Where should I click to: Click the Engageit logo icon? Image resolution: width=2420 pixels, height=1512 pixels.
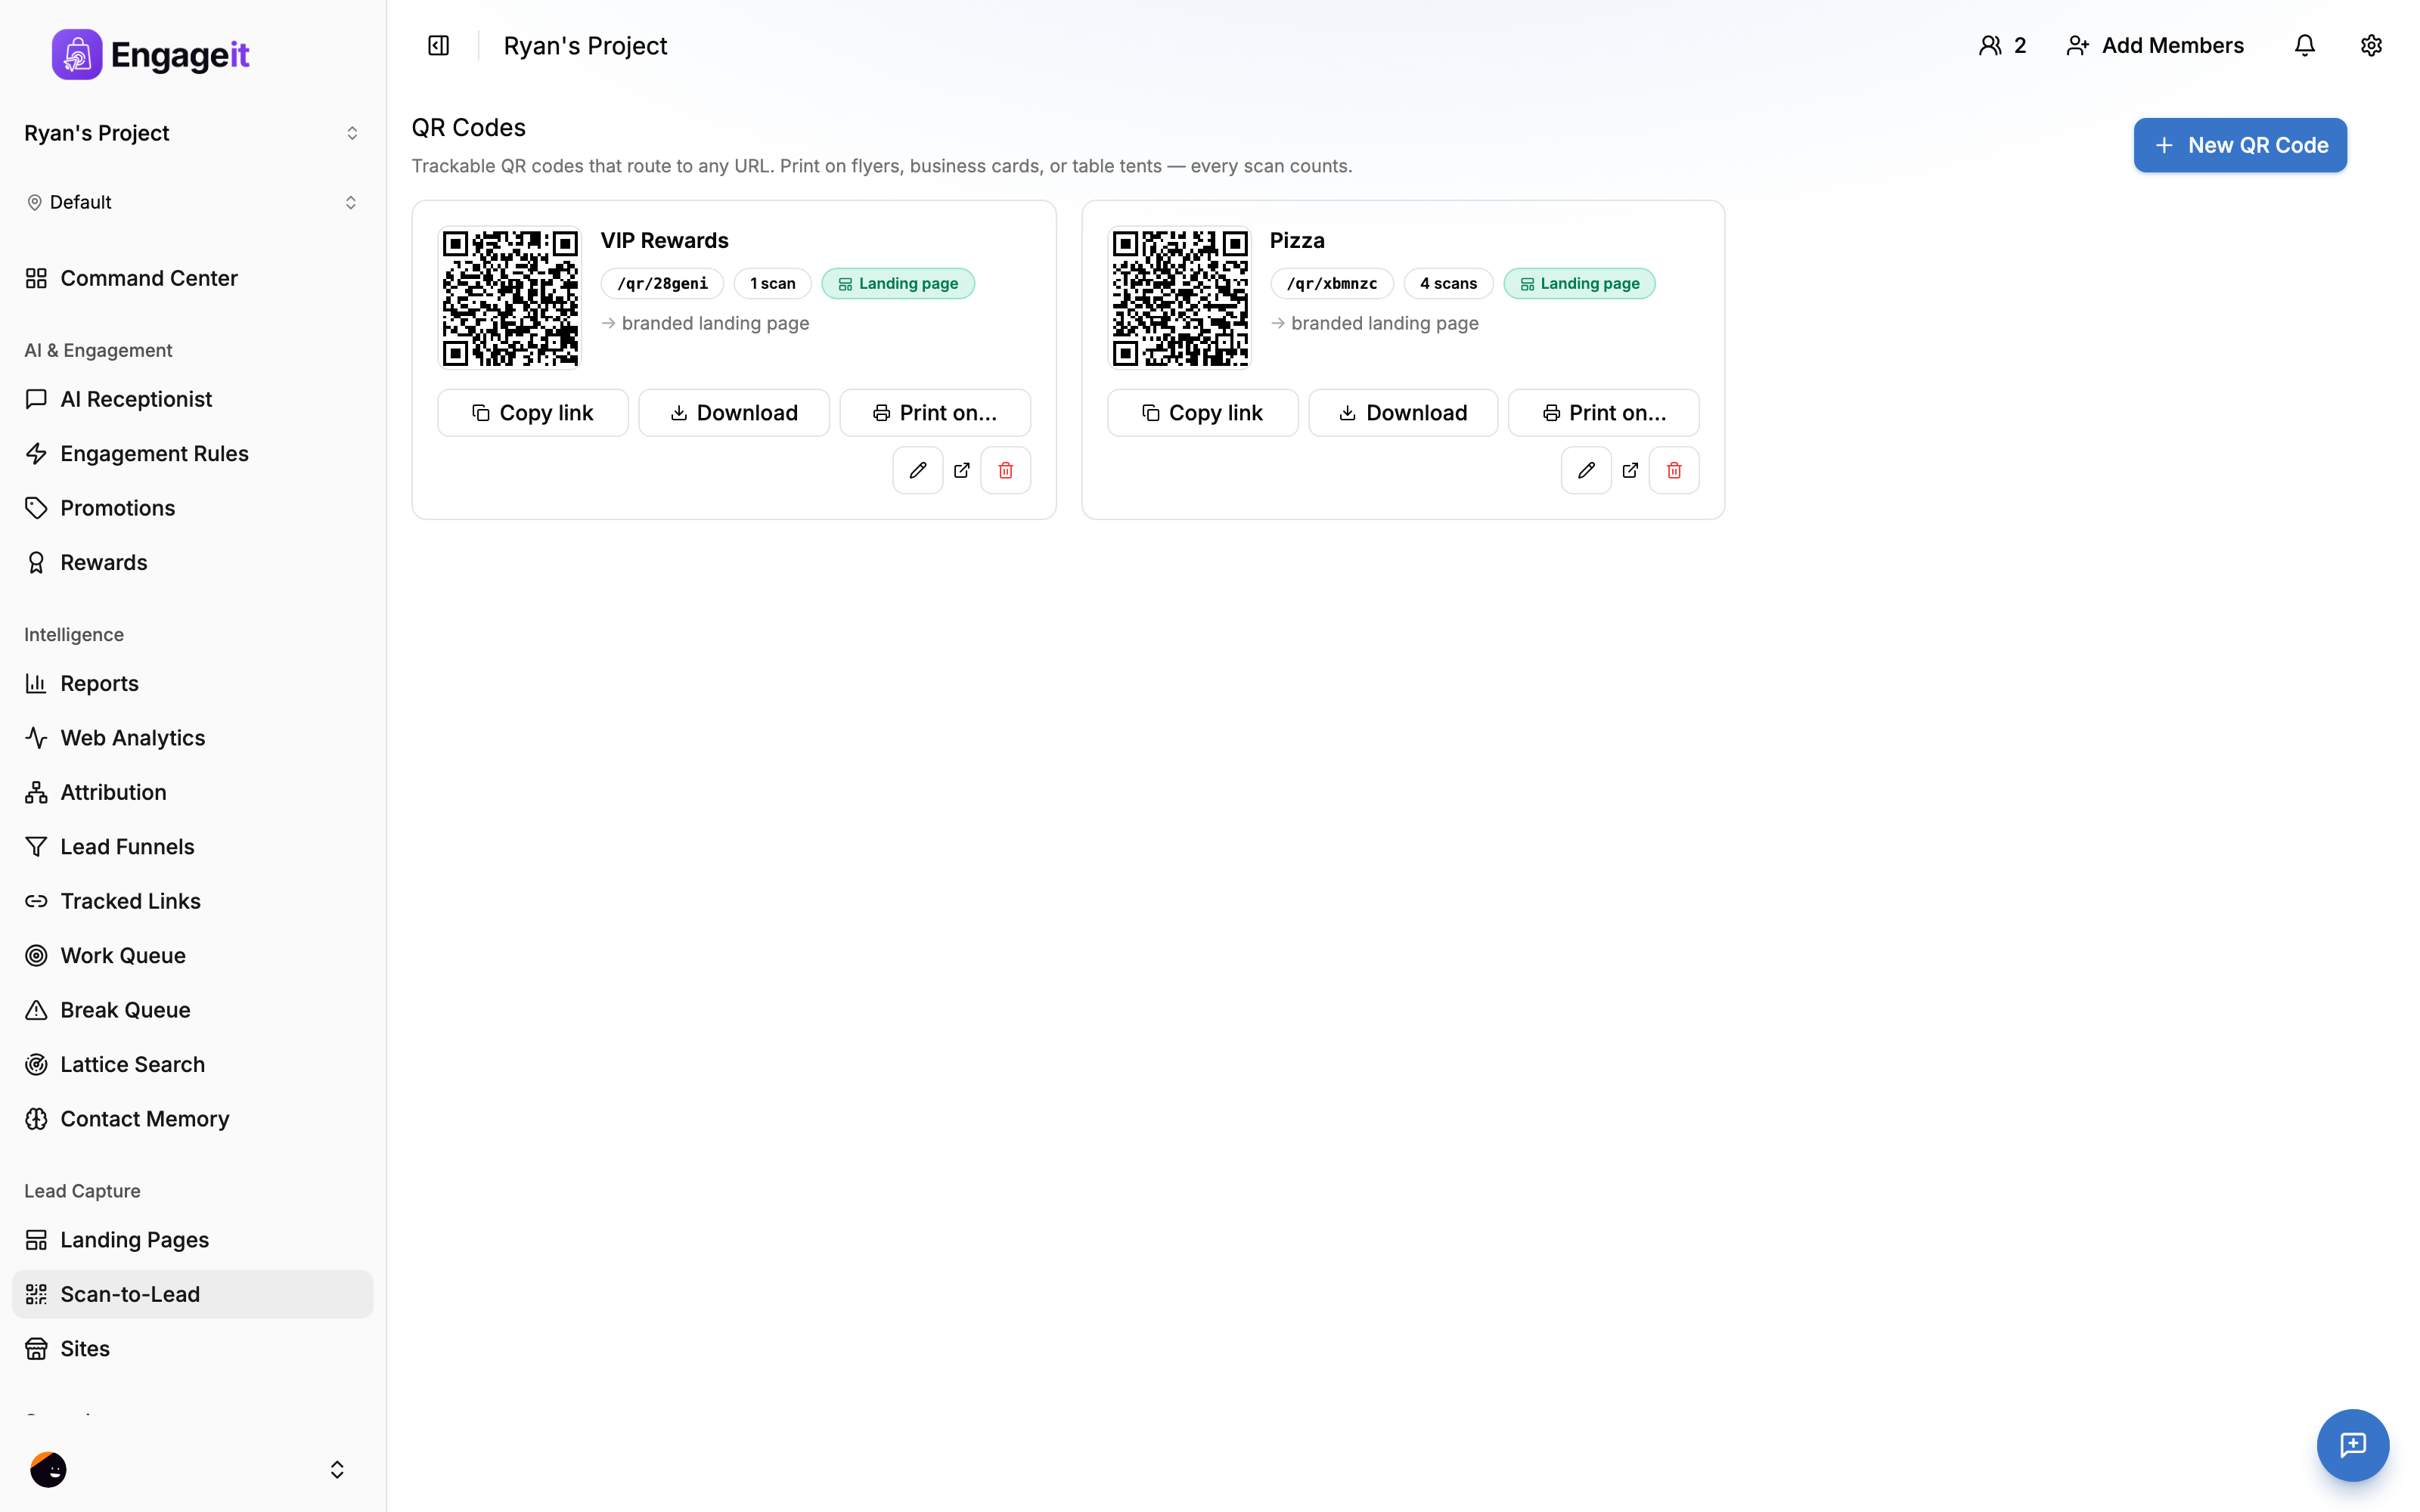77,54
